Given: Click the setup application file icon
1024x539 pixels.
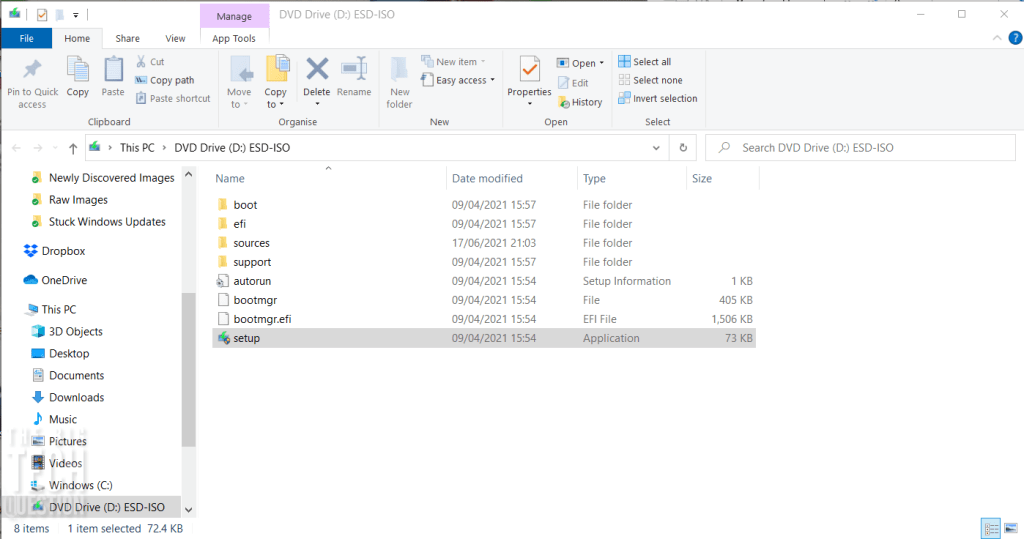Looking at the screenshot, I should coord(223,338).
